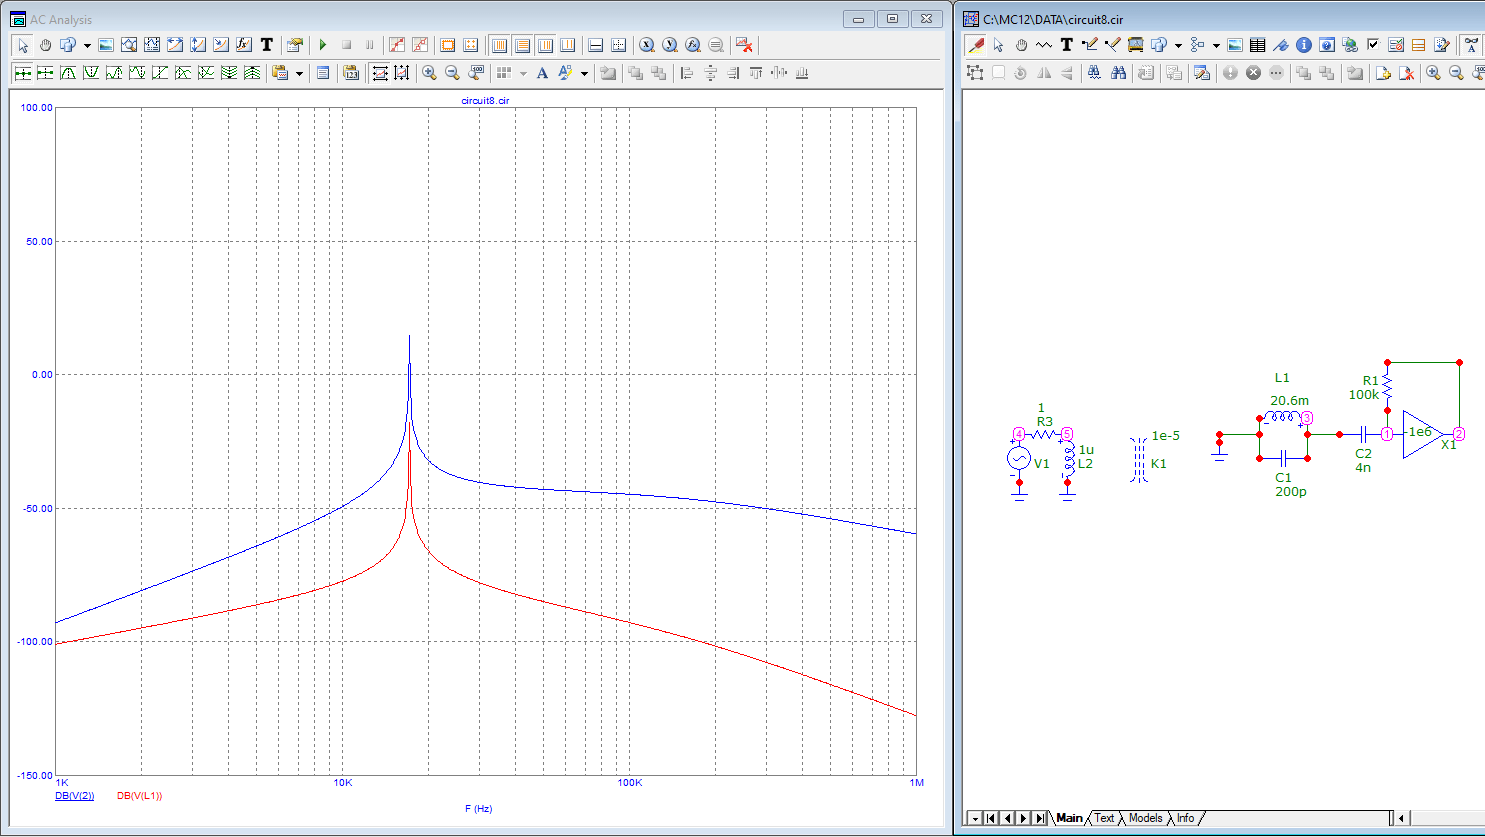Select the Text tool in schematic toolbar

(x=1066, y=44)
